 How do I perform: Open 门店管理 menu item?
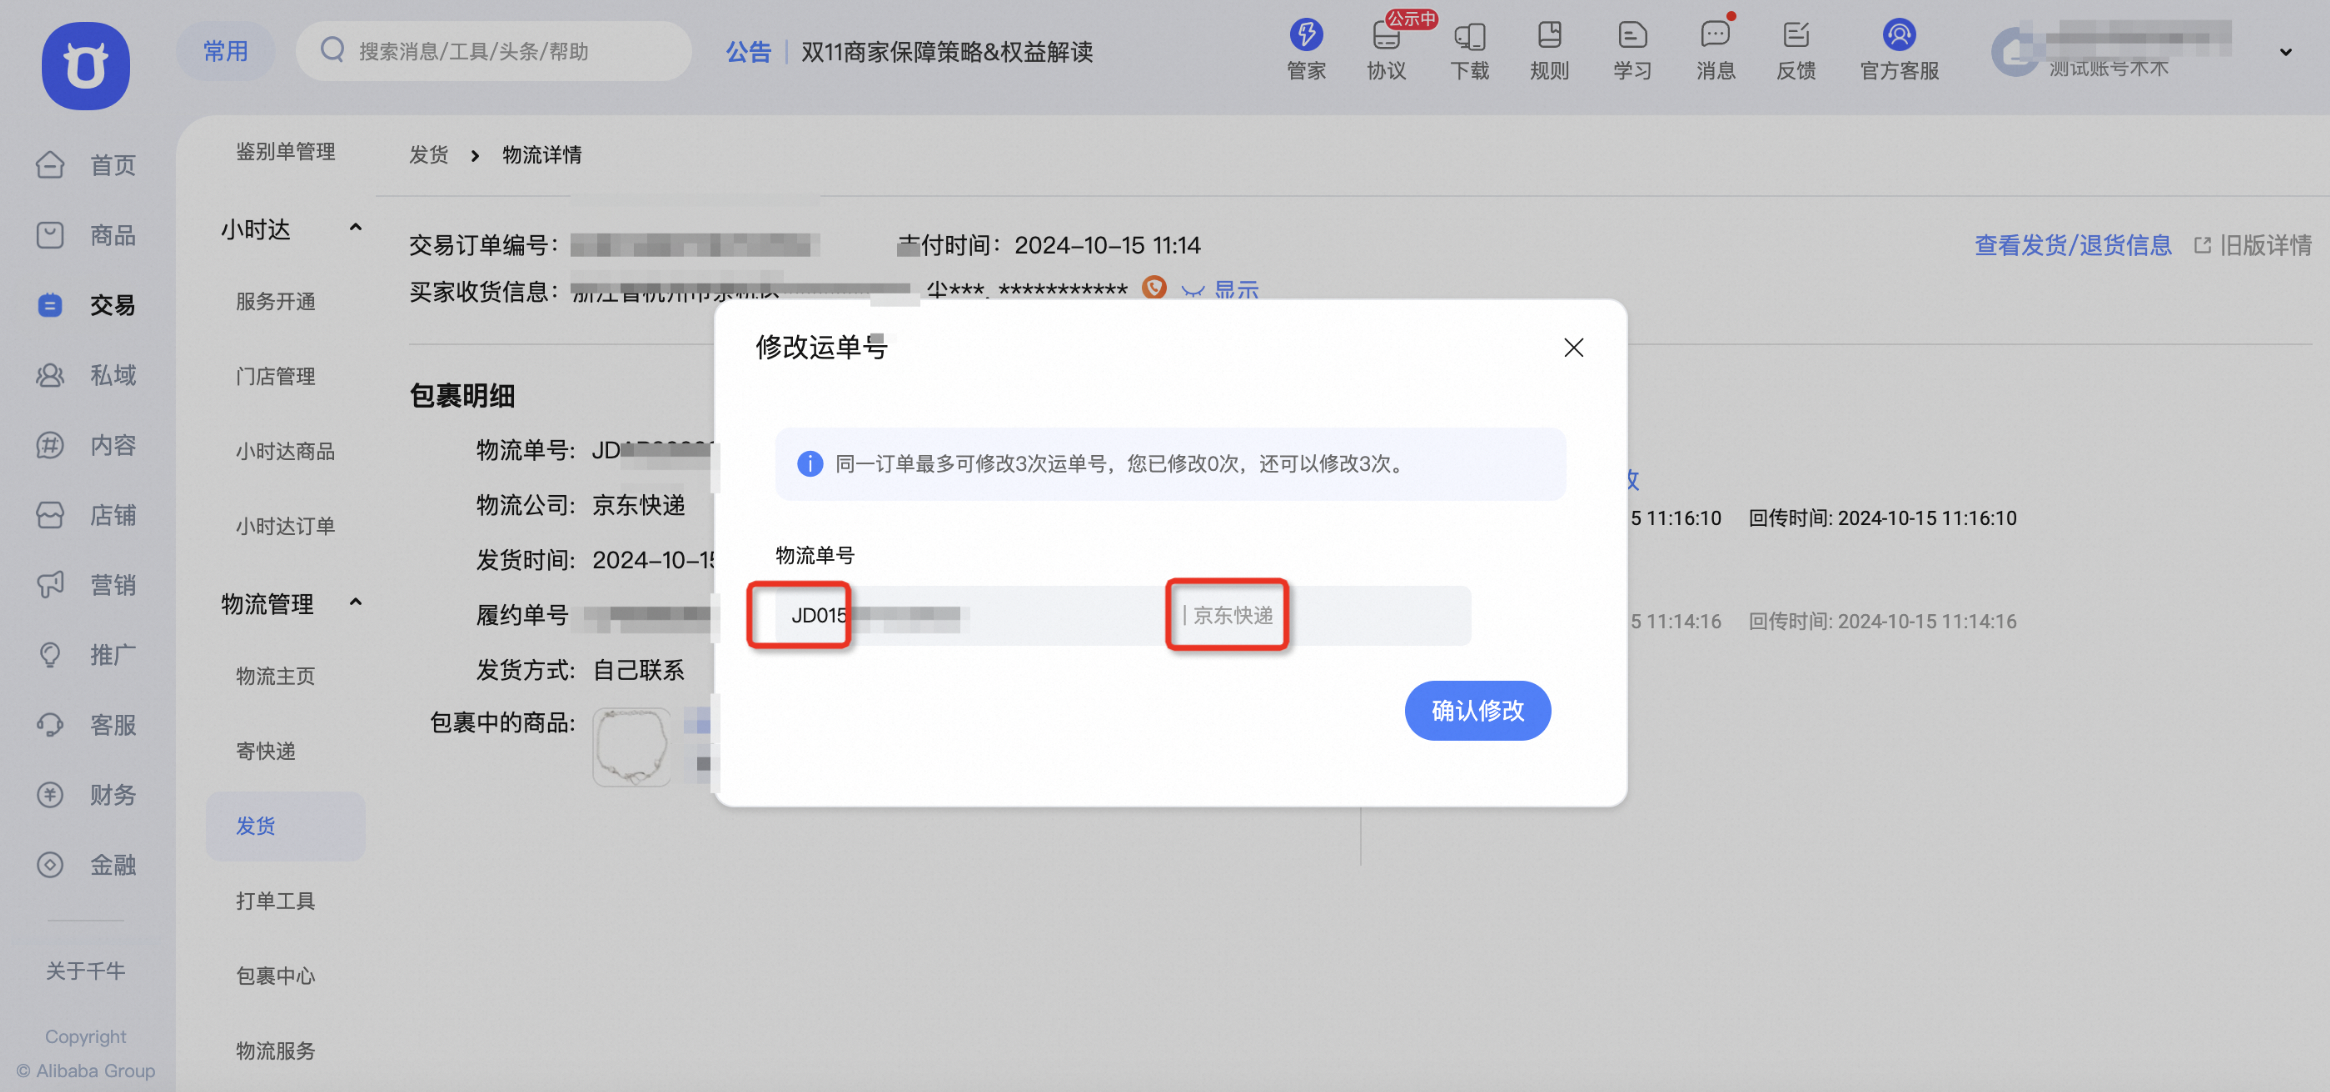(275, 377)
